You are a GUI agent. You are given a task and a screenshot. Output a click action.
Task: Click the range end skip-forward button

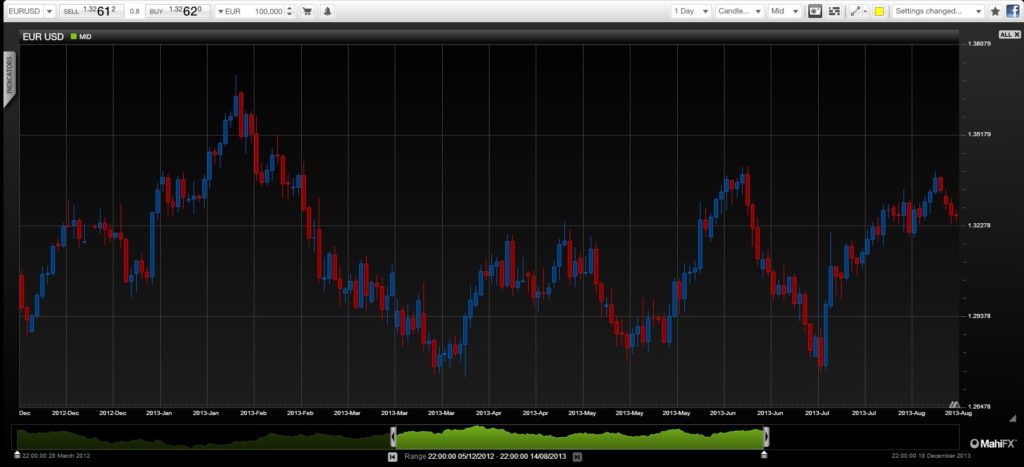pyautogui.click(x=577, y=457)
